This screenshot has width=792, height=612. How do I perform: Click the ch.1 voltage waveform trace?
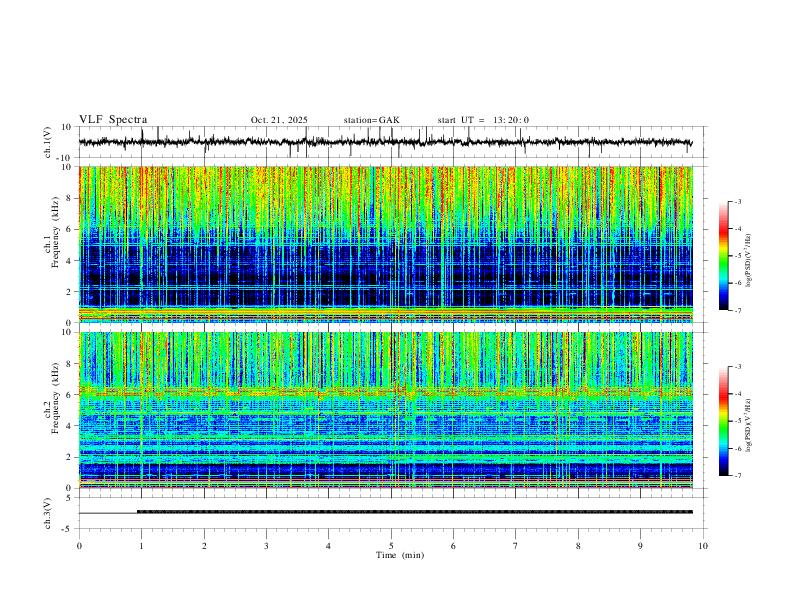(385, 142)
